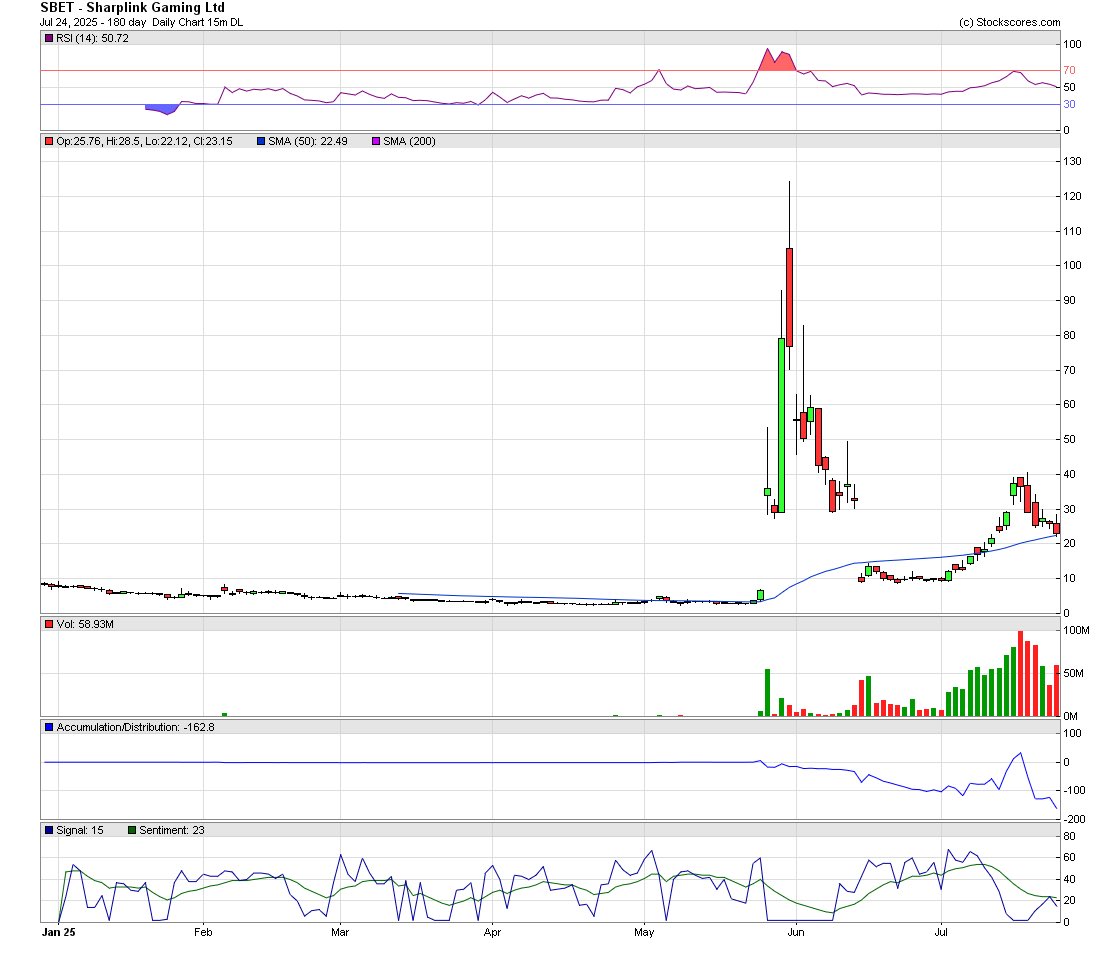The image size is (1100, 953).
Task: Click the 'Apr' date axis label
Action: click(x=492, y=933)
